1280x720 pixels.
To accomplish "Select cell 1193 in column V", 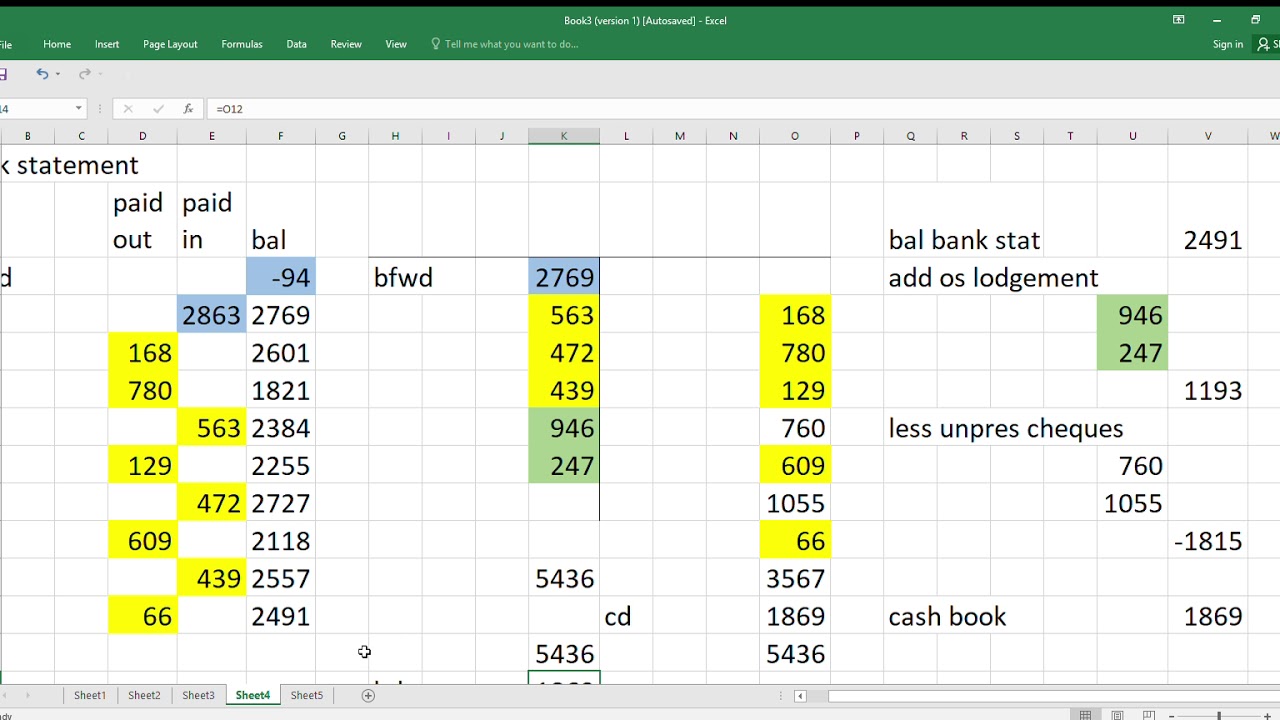I will tap(1208, 390).
